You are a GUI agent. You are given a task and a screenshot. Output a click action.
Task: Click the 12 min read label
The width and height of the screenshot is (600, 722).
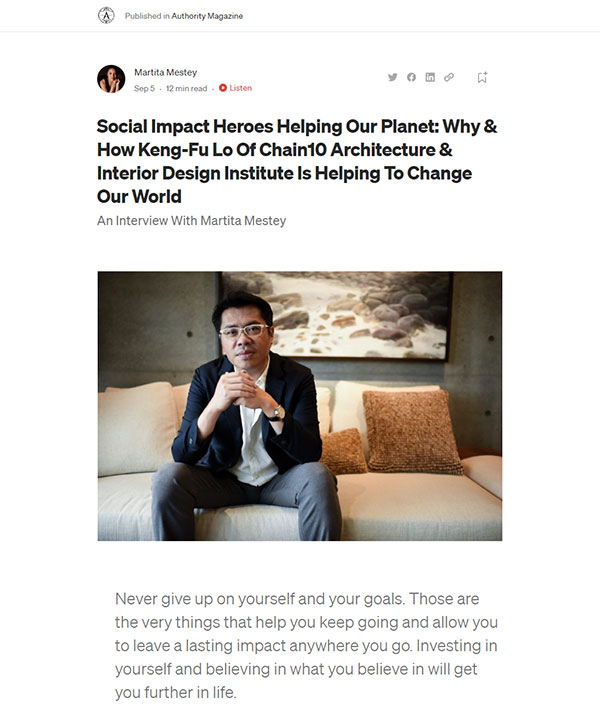point(186,88)
